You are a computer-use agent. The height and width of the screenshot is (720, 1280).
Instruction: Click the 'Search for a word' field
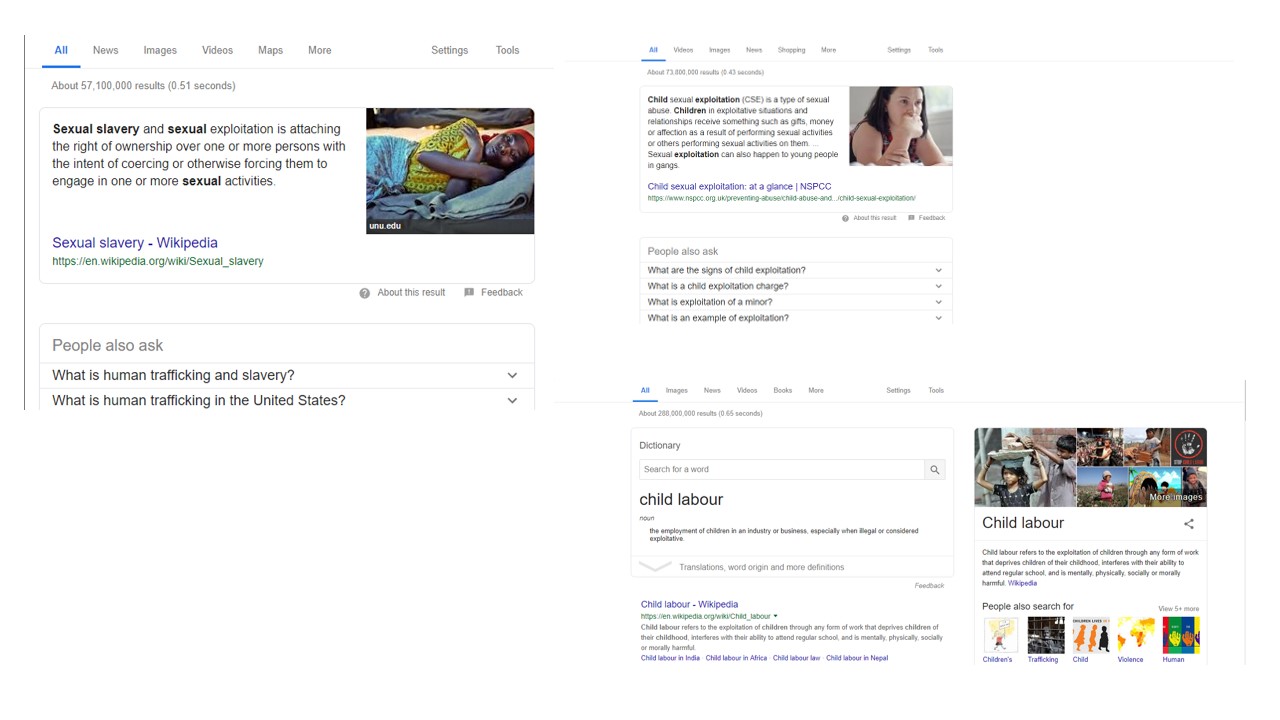pos(781,469)
